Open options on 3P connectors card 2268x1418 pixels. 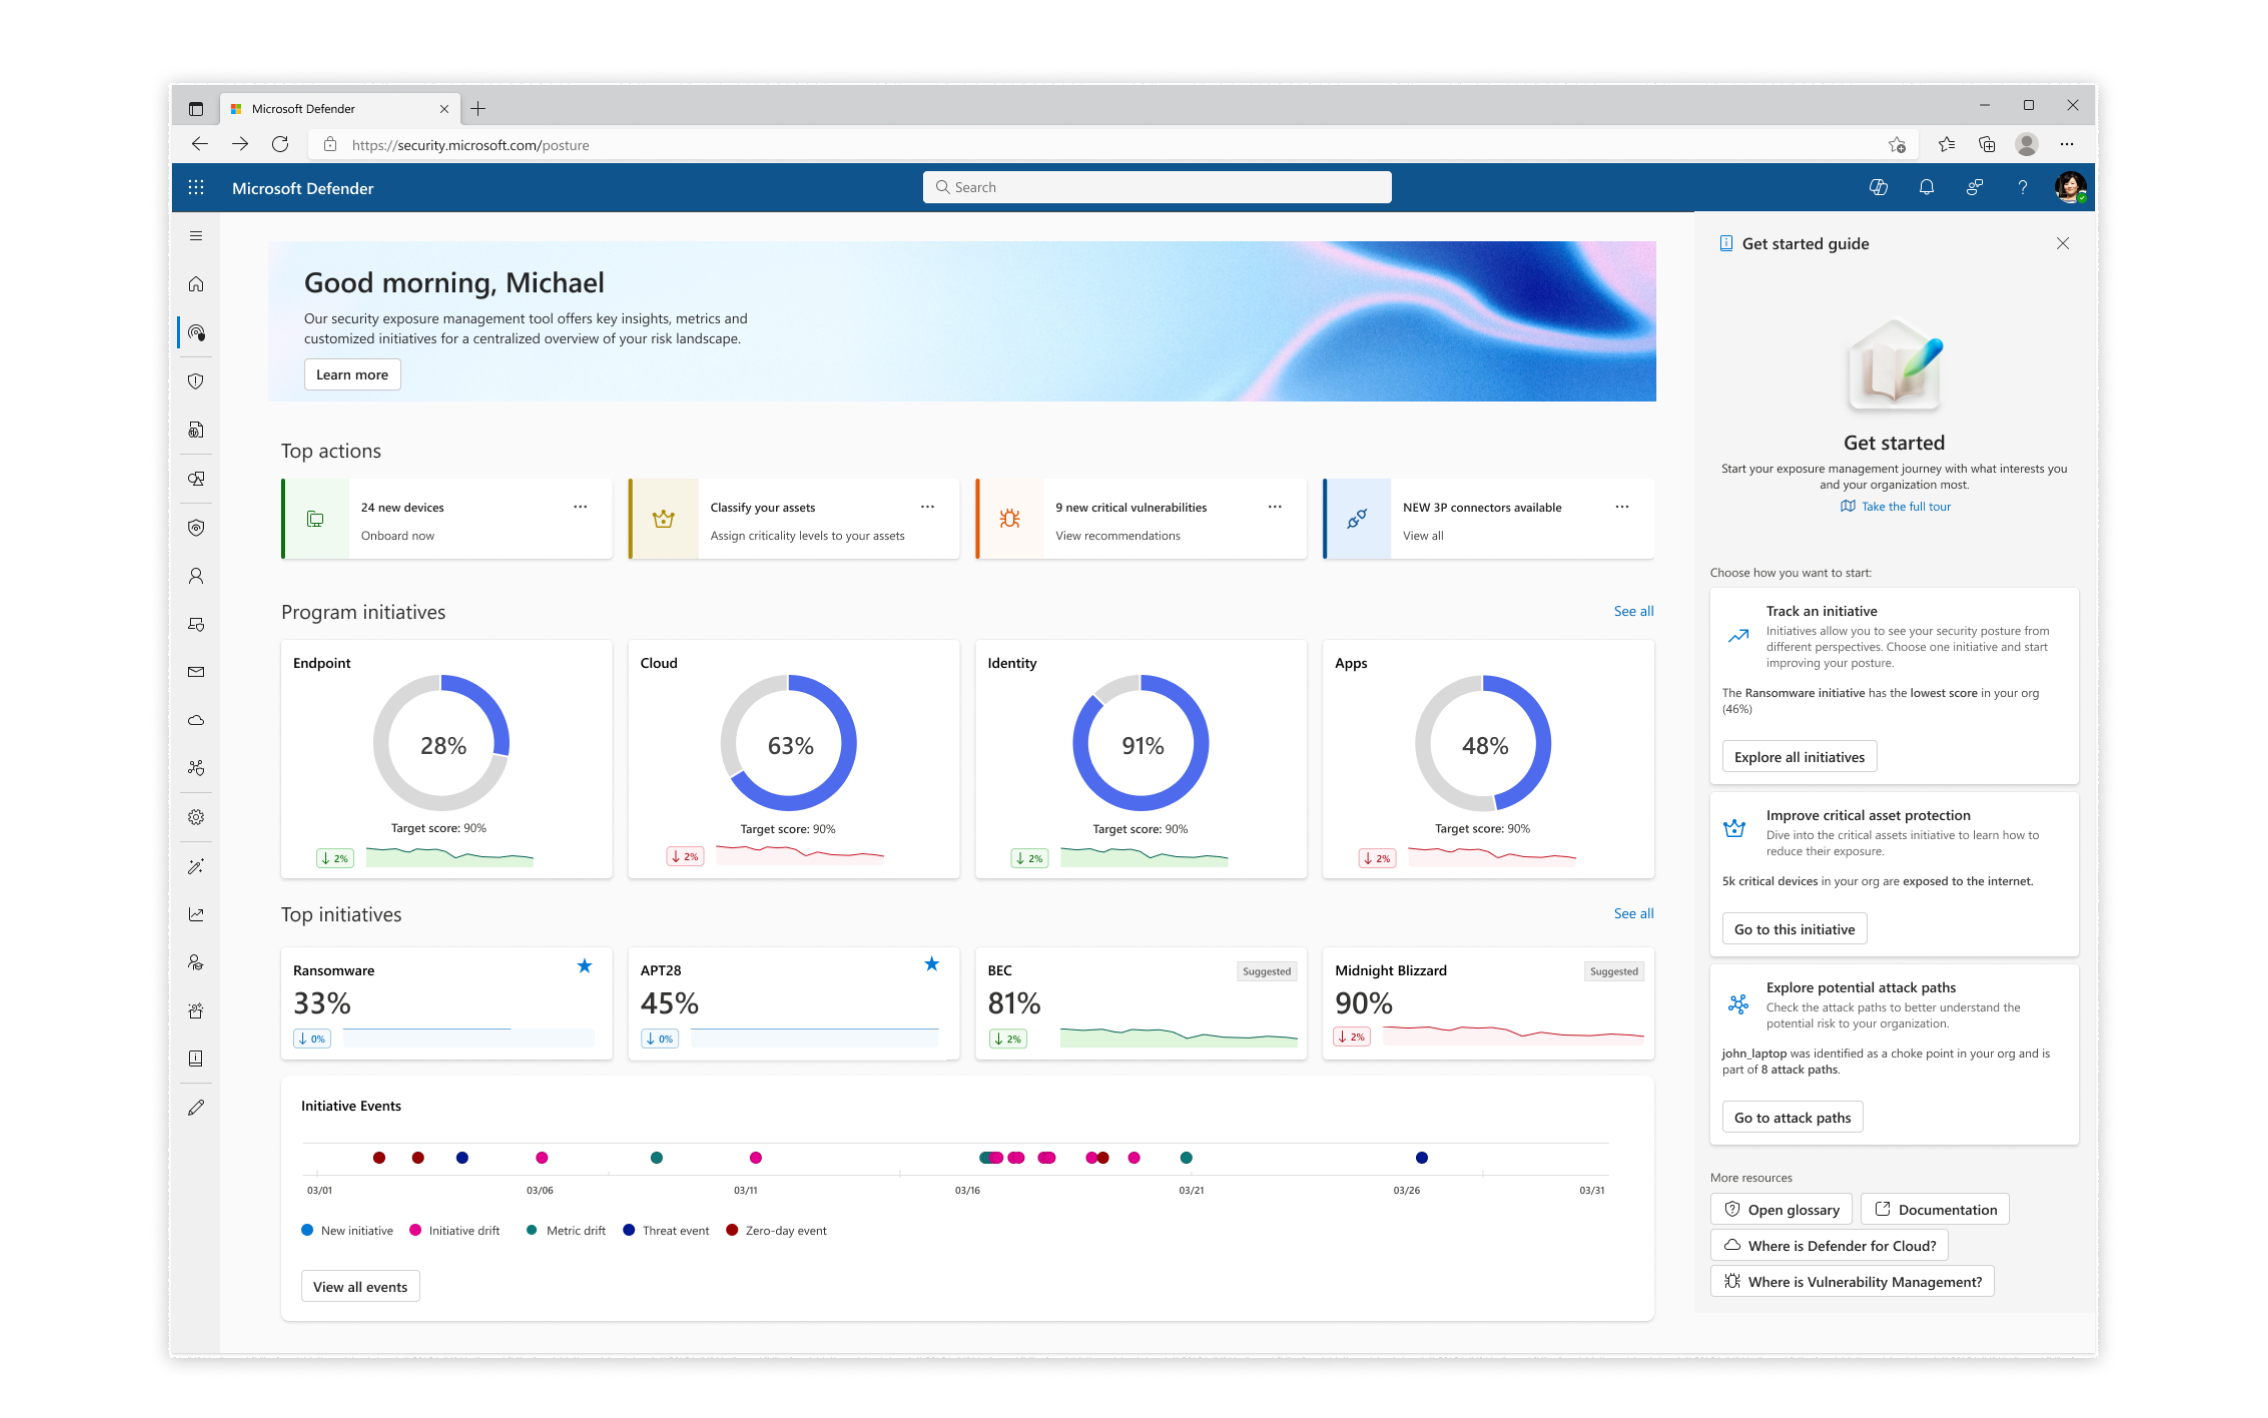pos(1621,507)
